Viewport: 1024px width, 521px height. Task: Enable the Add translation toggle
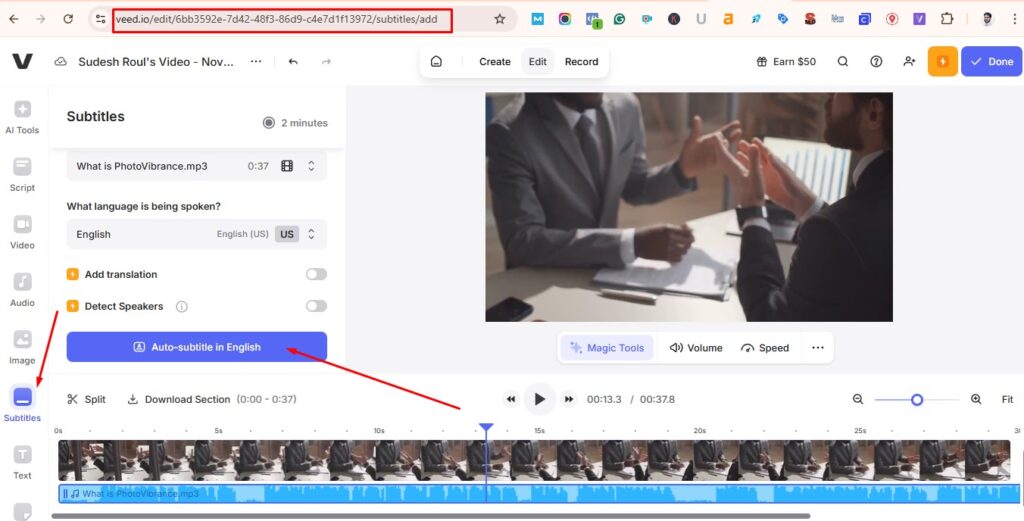pyautogui.click(x=316, y=274)
